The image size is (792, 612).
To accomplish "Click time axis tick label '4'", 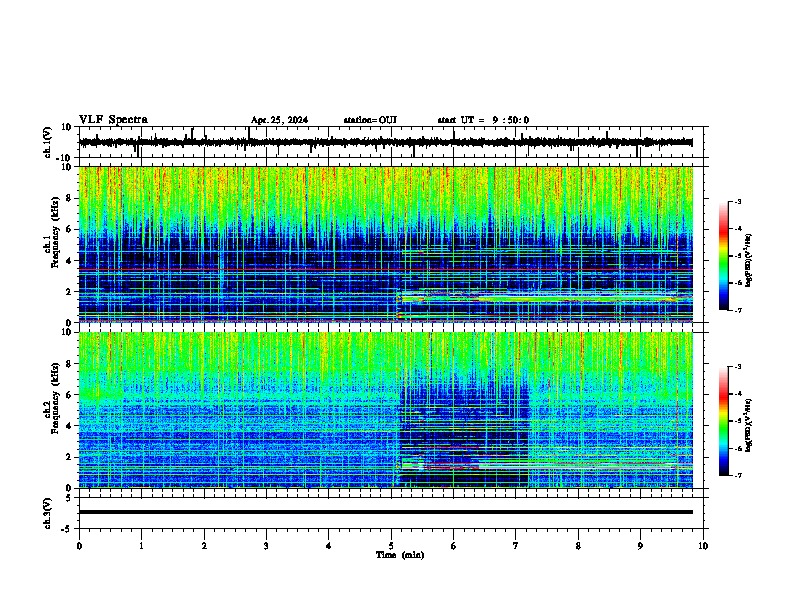I will coord(329,546).
